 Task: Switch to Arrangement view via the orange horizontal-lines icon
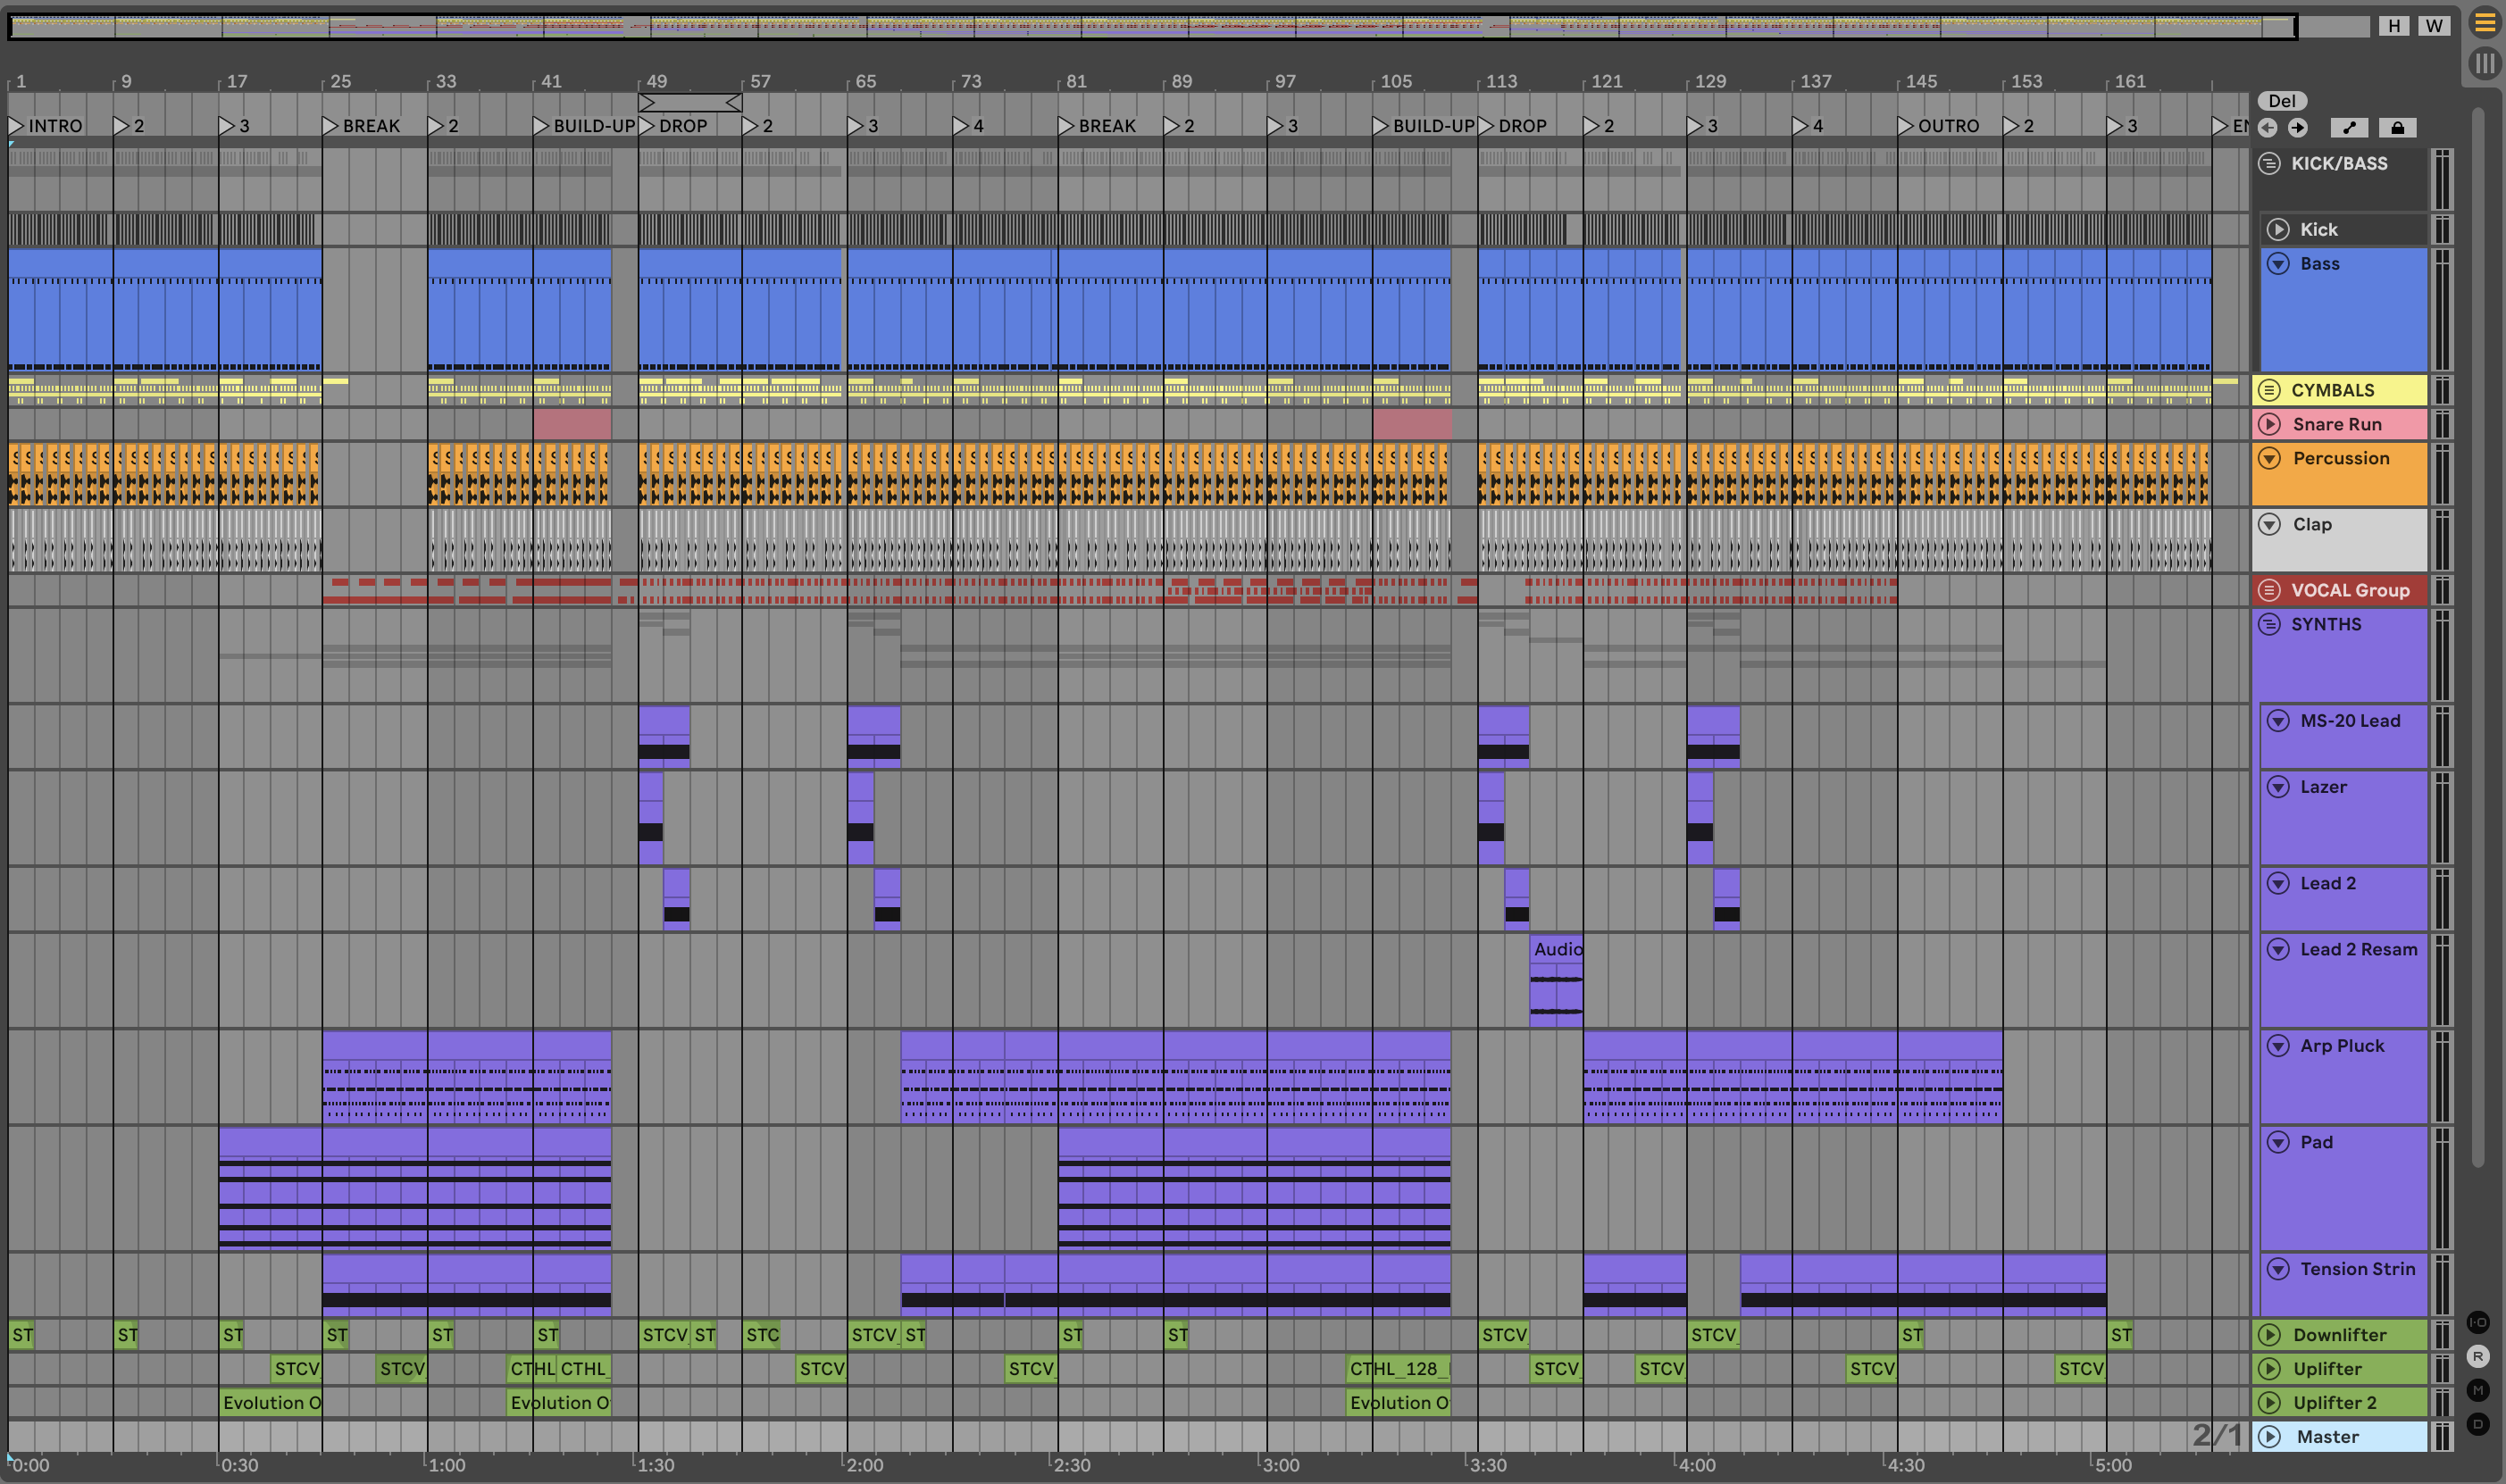click(2484, 23)
